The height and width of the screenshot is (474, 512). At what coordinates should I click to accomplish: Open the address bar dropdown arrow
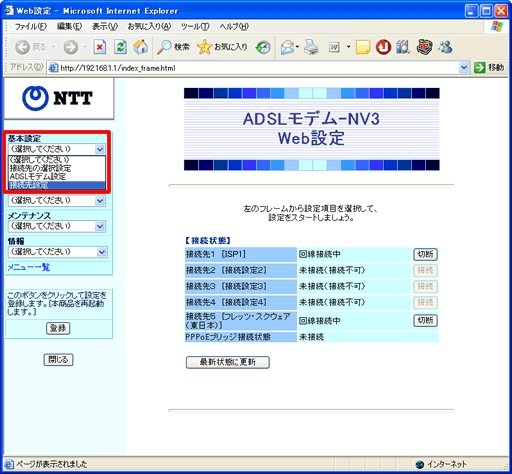pyautogui.click(x=464, y=68)
